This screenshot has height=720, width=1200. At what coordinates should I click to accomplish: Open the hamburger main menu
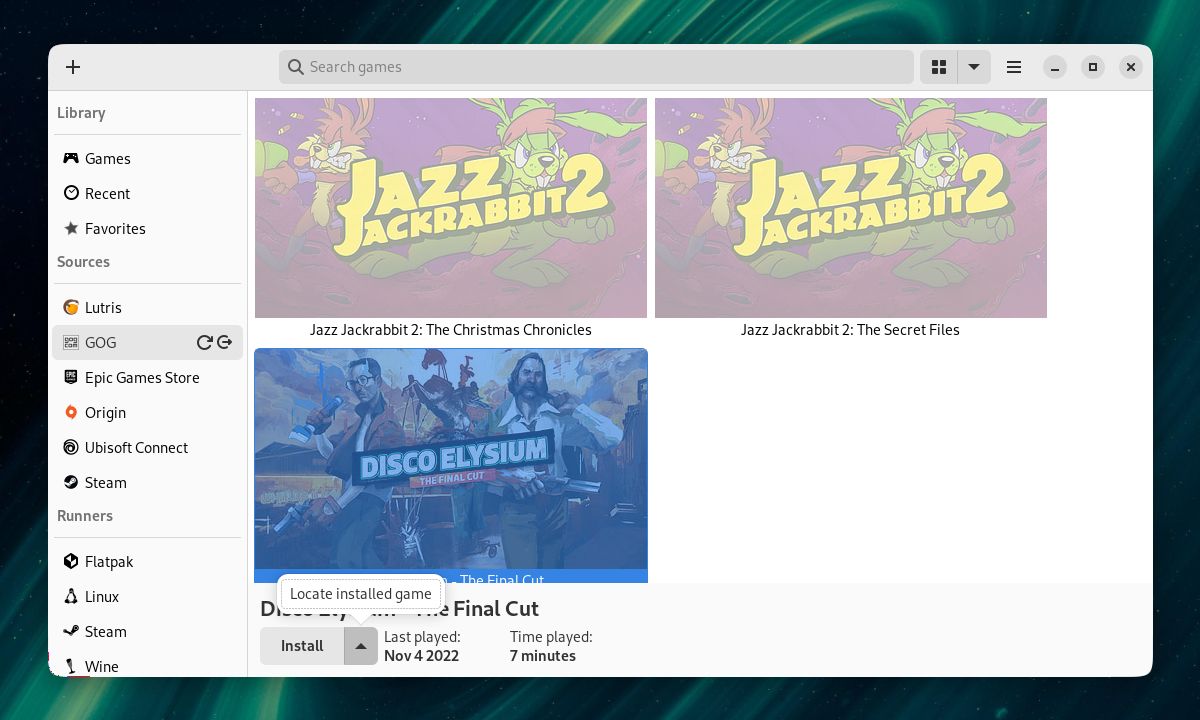click(x=1014, y=67)
